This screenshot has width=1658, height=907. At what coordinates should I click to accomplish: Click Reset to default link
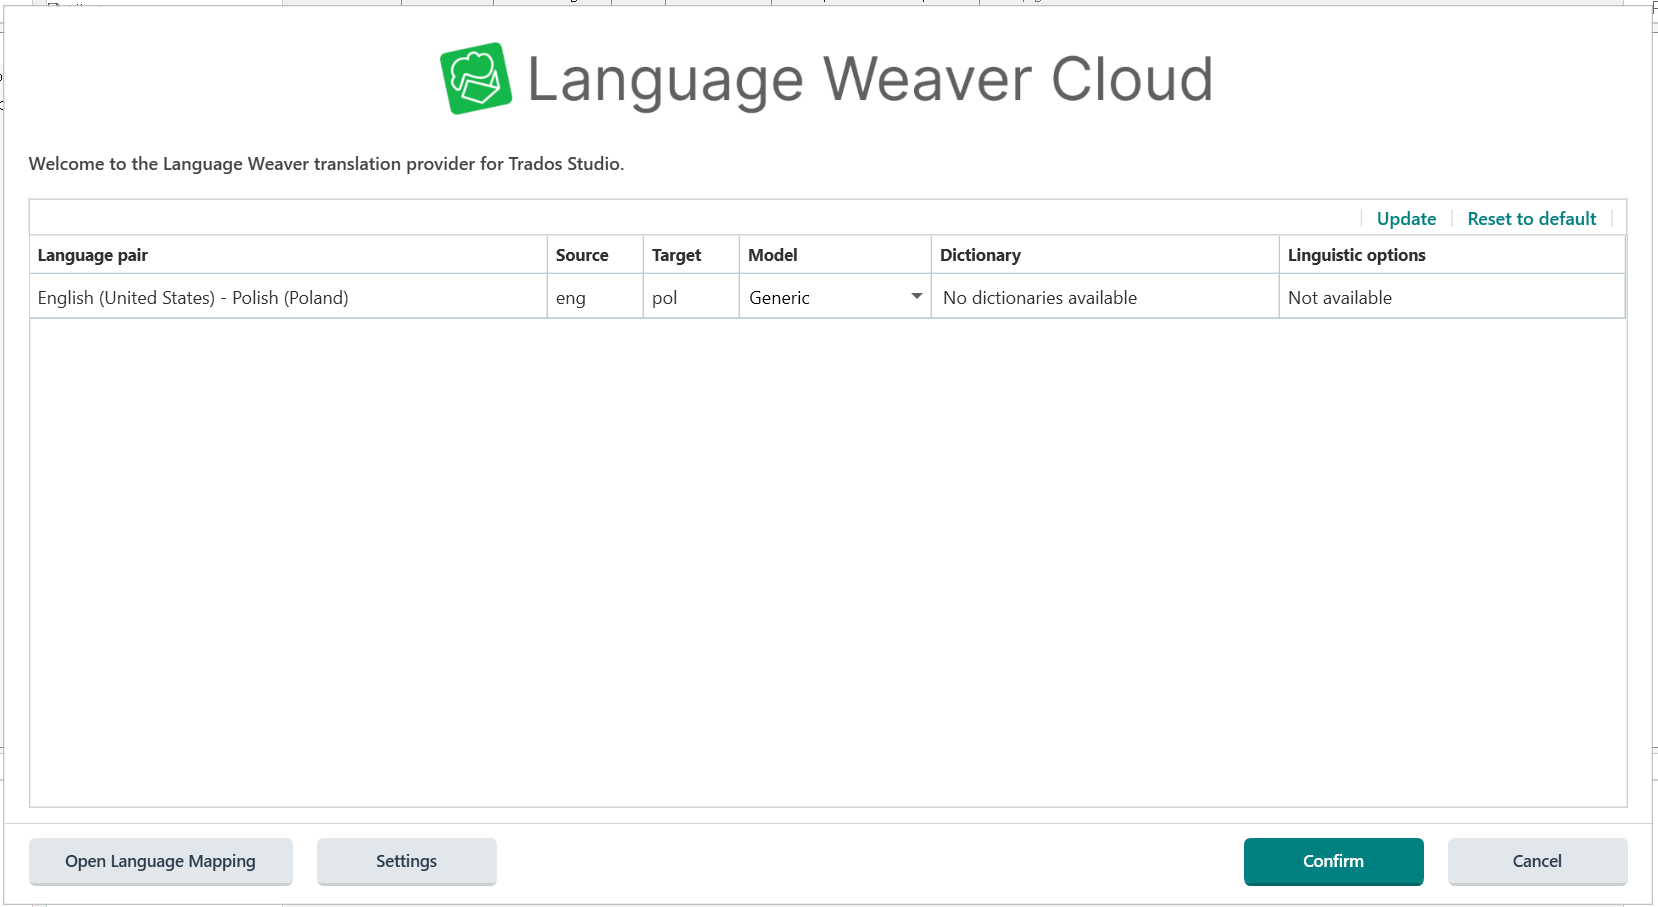click(x=1531, y=219)
